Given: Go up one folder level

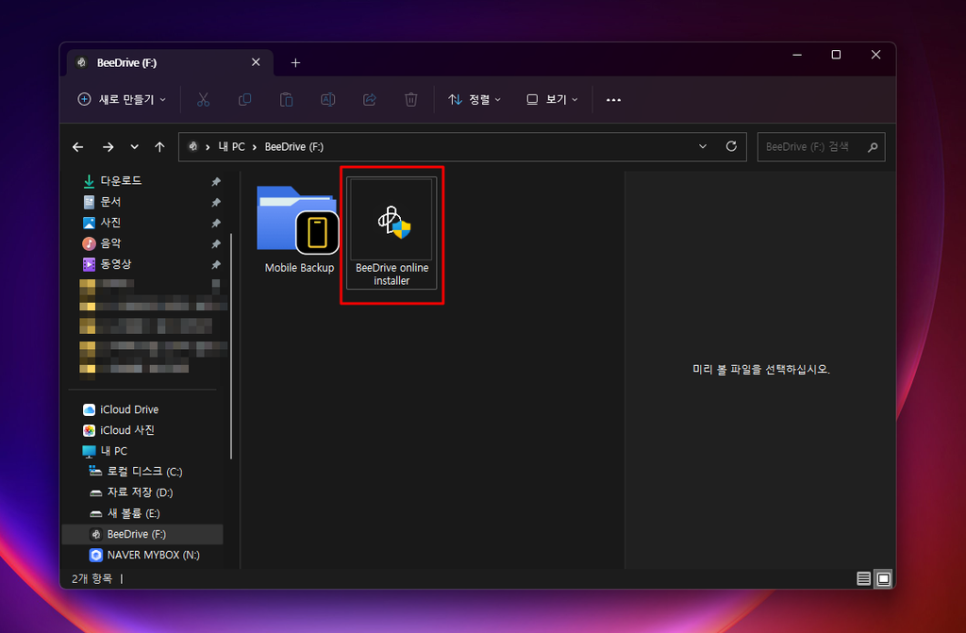Looking at the screenshot, I should coord(160,147).
